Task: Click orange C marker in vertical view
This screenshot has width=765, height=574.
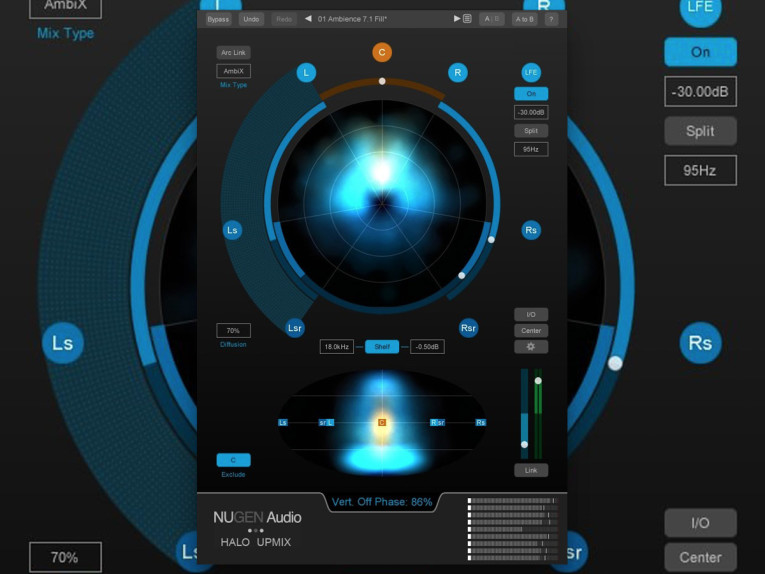Action: point(382,422)
